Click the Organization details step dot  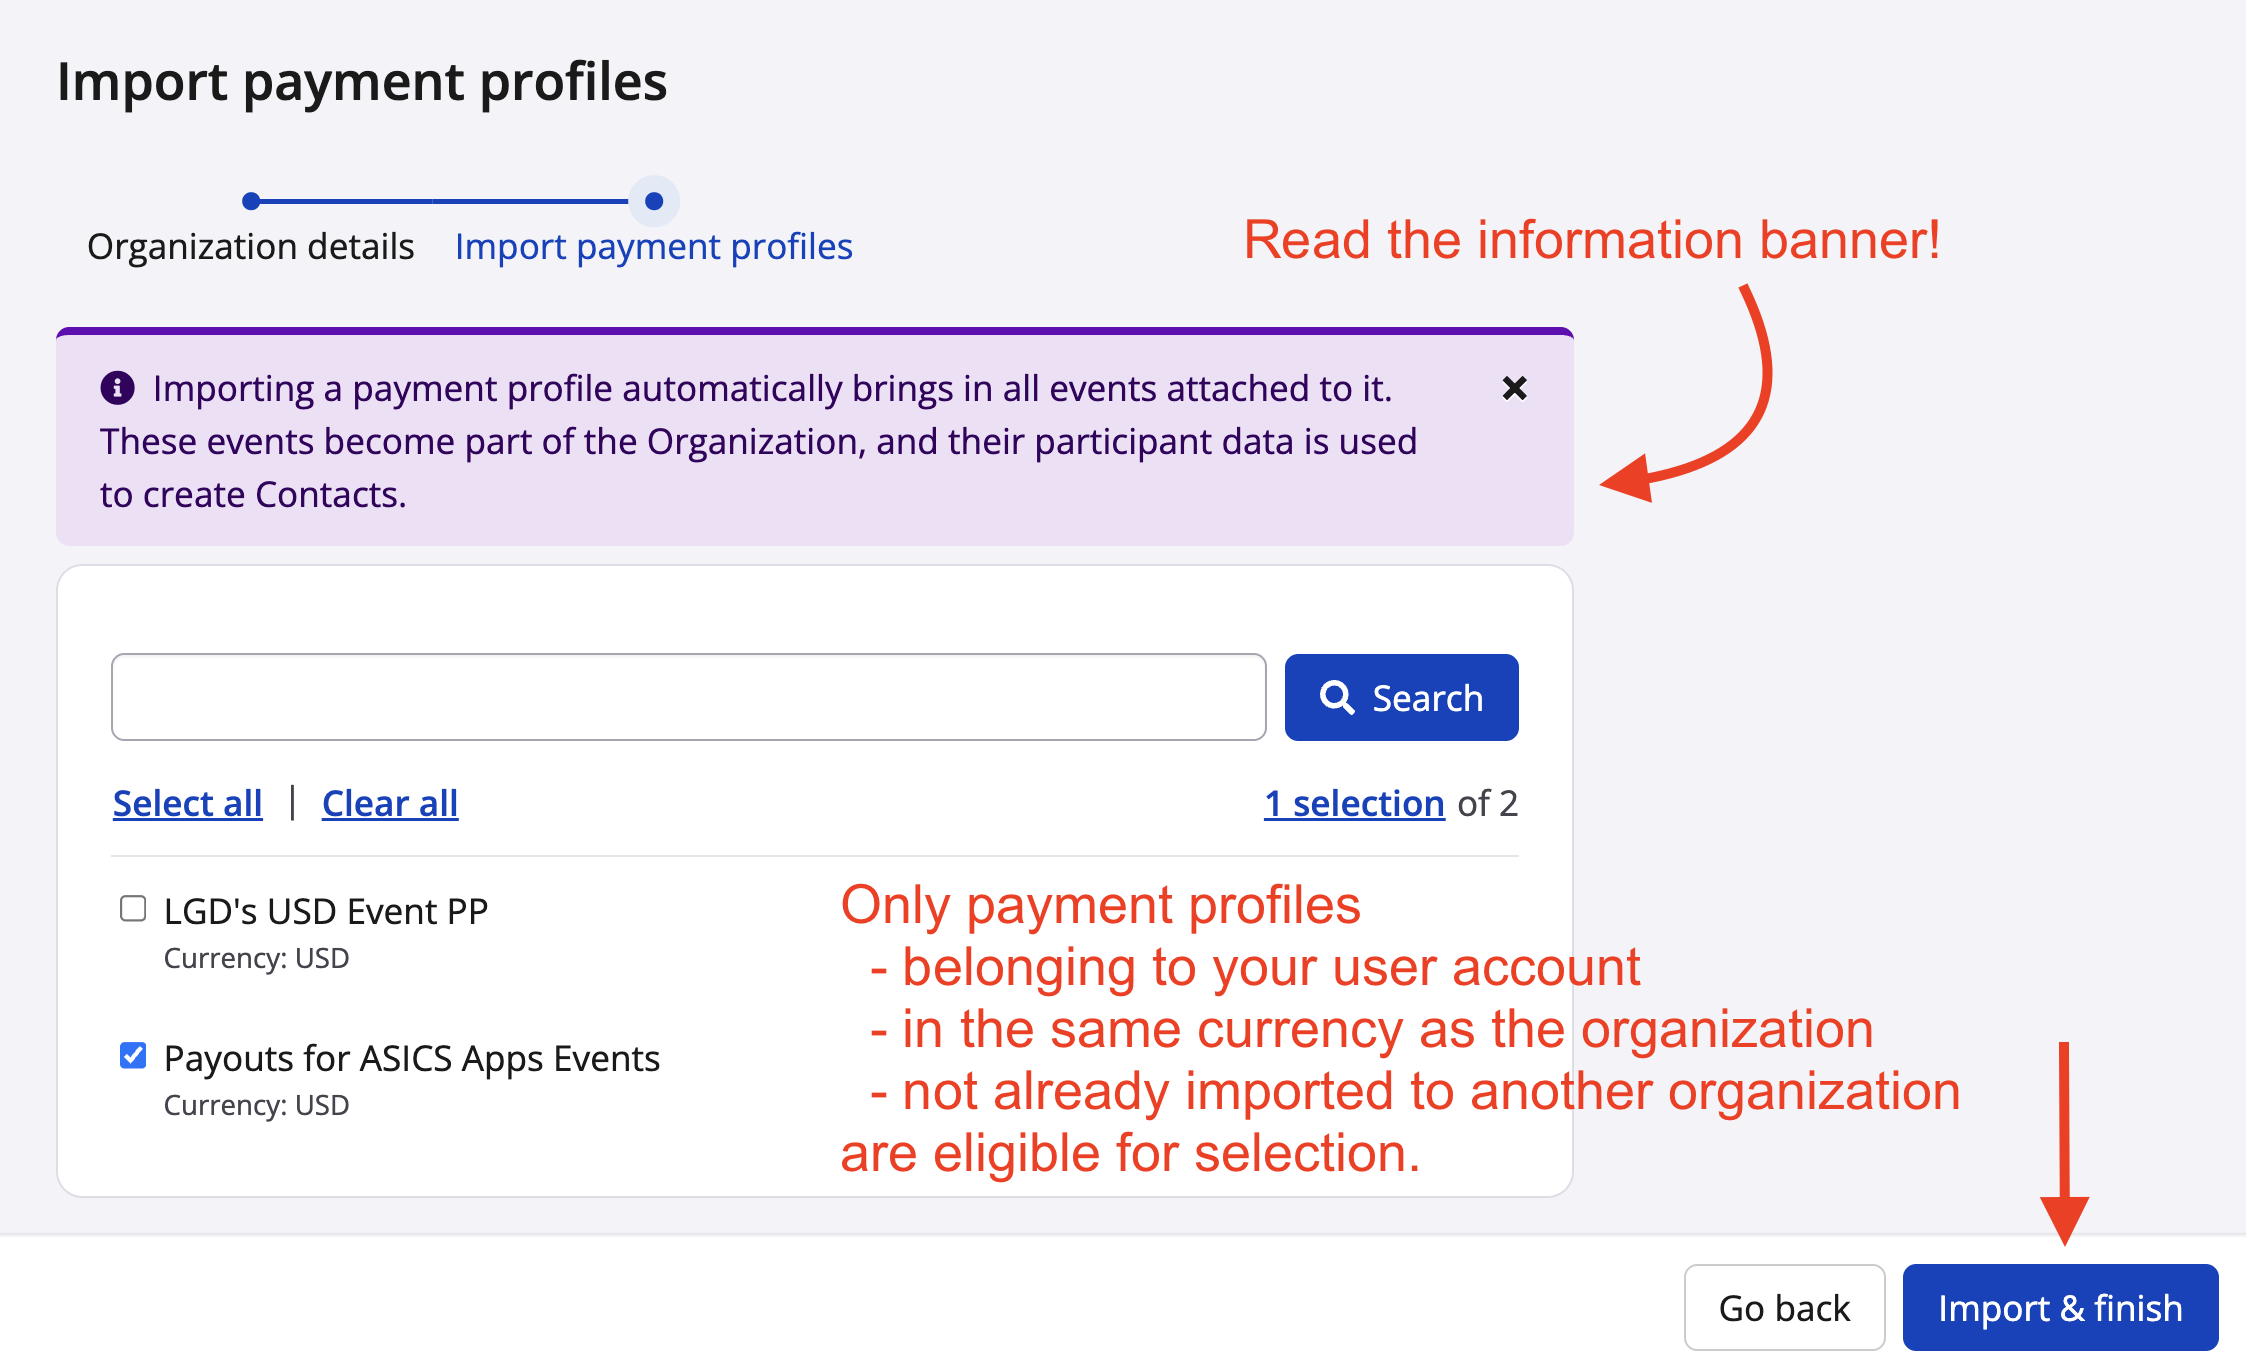251,201
